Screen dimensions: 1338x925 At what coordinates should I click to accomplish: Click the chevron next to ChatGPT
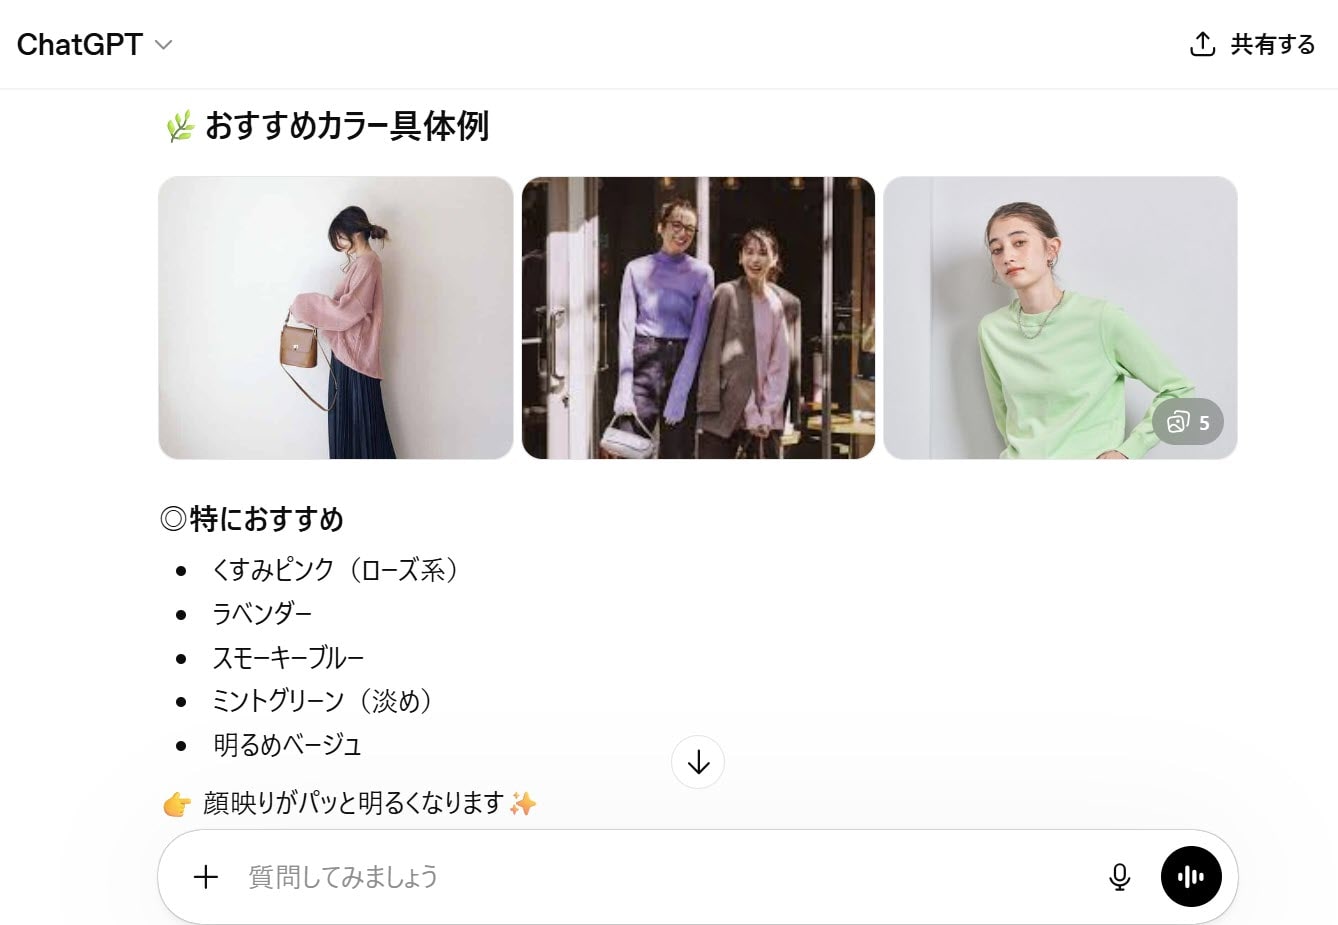coord(164,45)
